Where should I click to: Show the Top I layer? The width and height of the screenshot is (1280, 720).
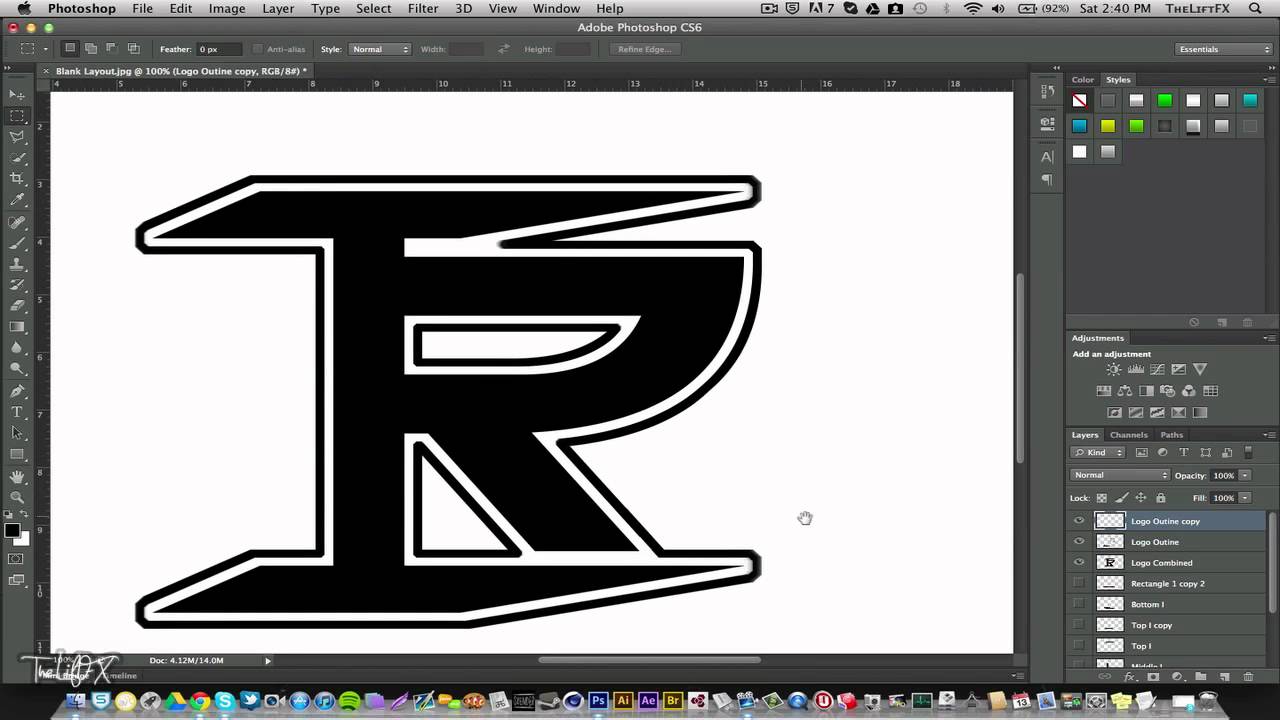tap(1078, 646)
